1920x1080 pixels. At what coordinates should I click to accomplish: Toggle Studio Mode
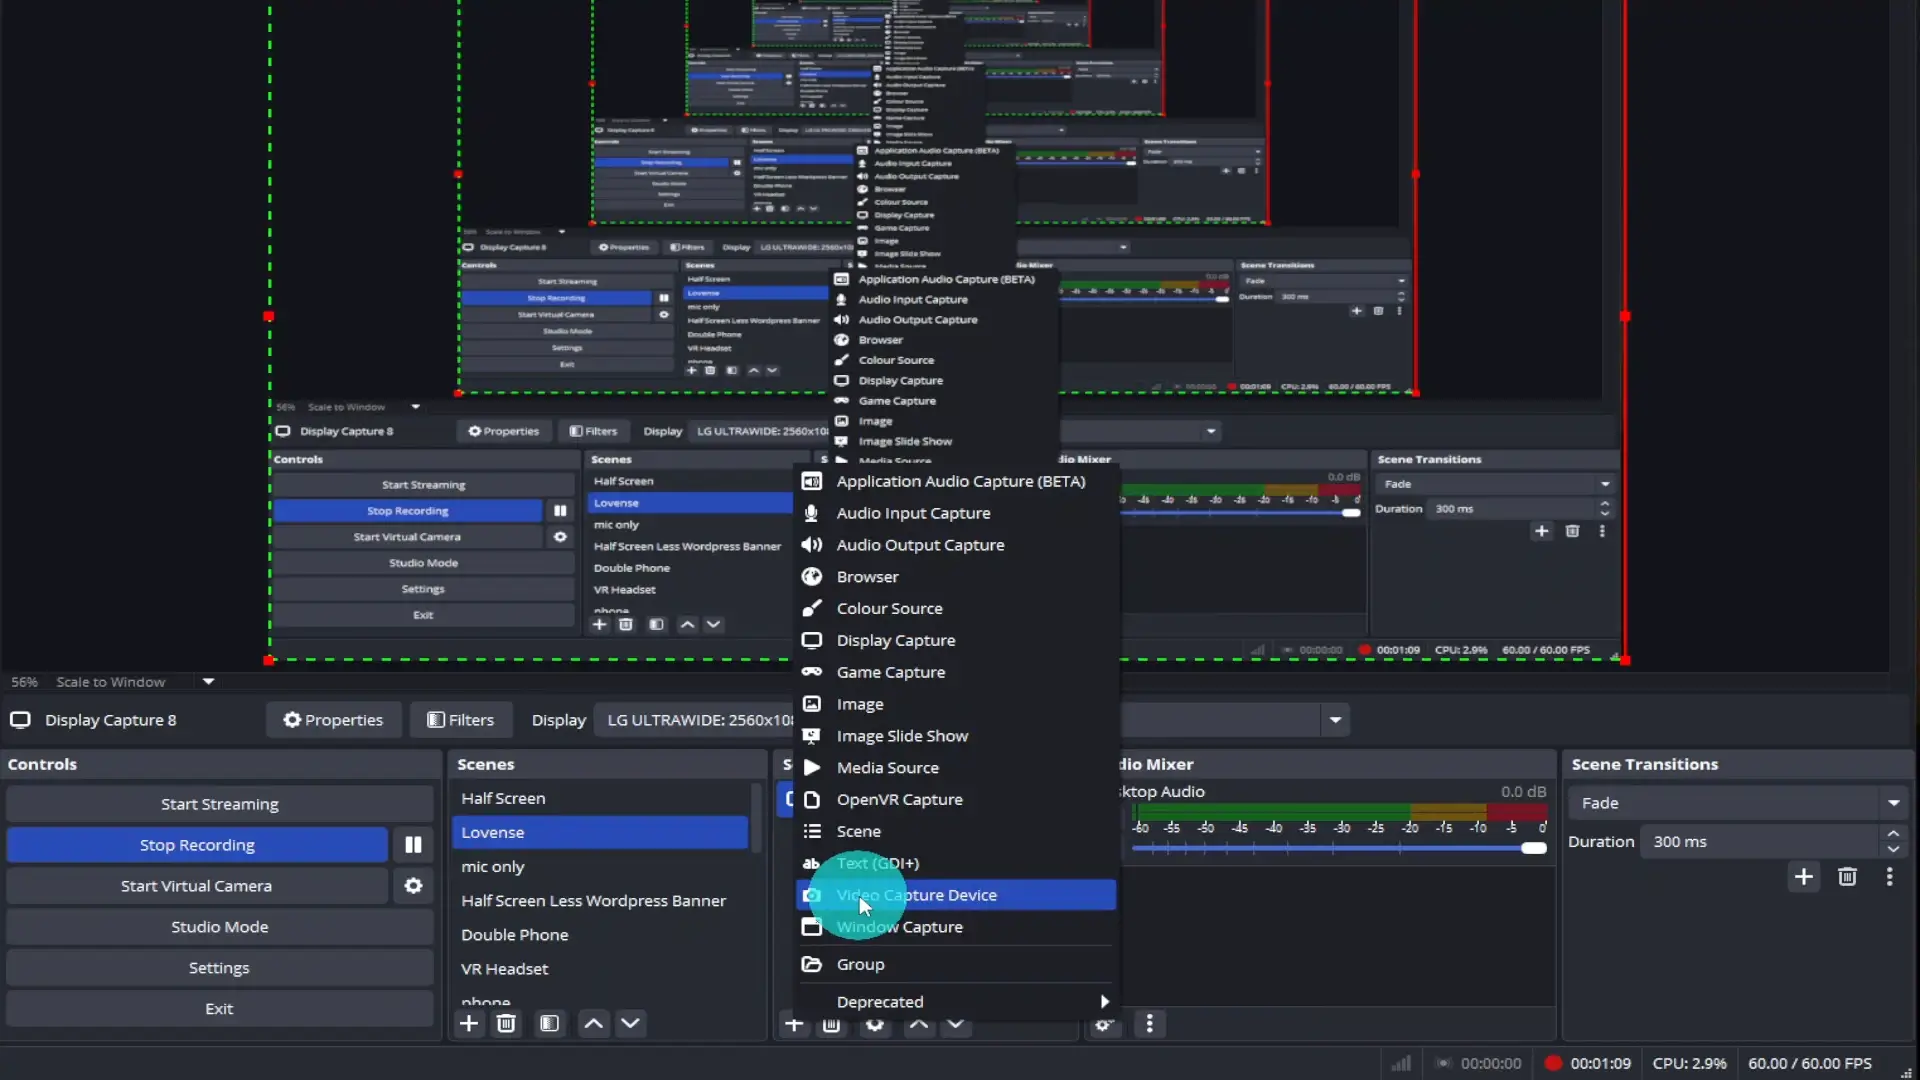(x=220, y=927)
